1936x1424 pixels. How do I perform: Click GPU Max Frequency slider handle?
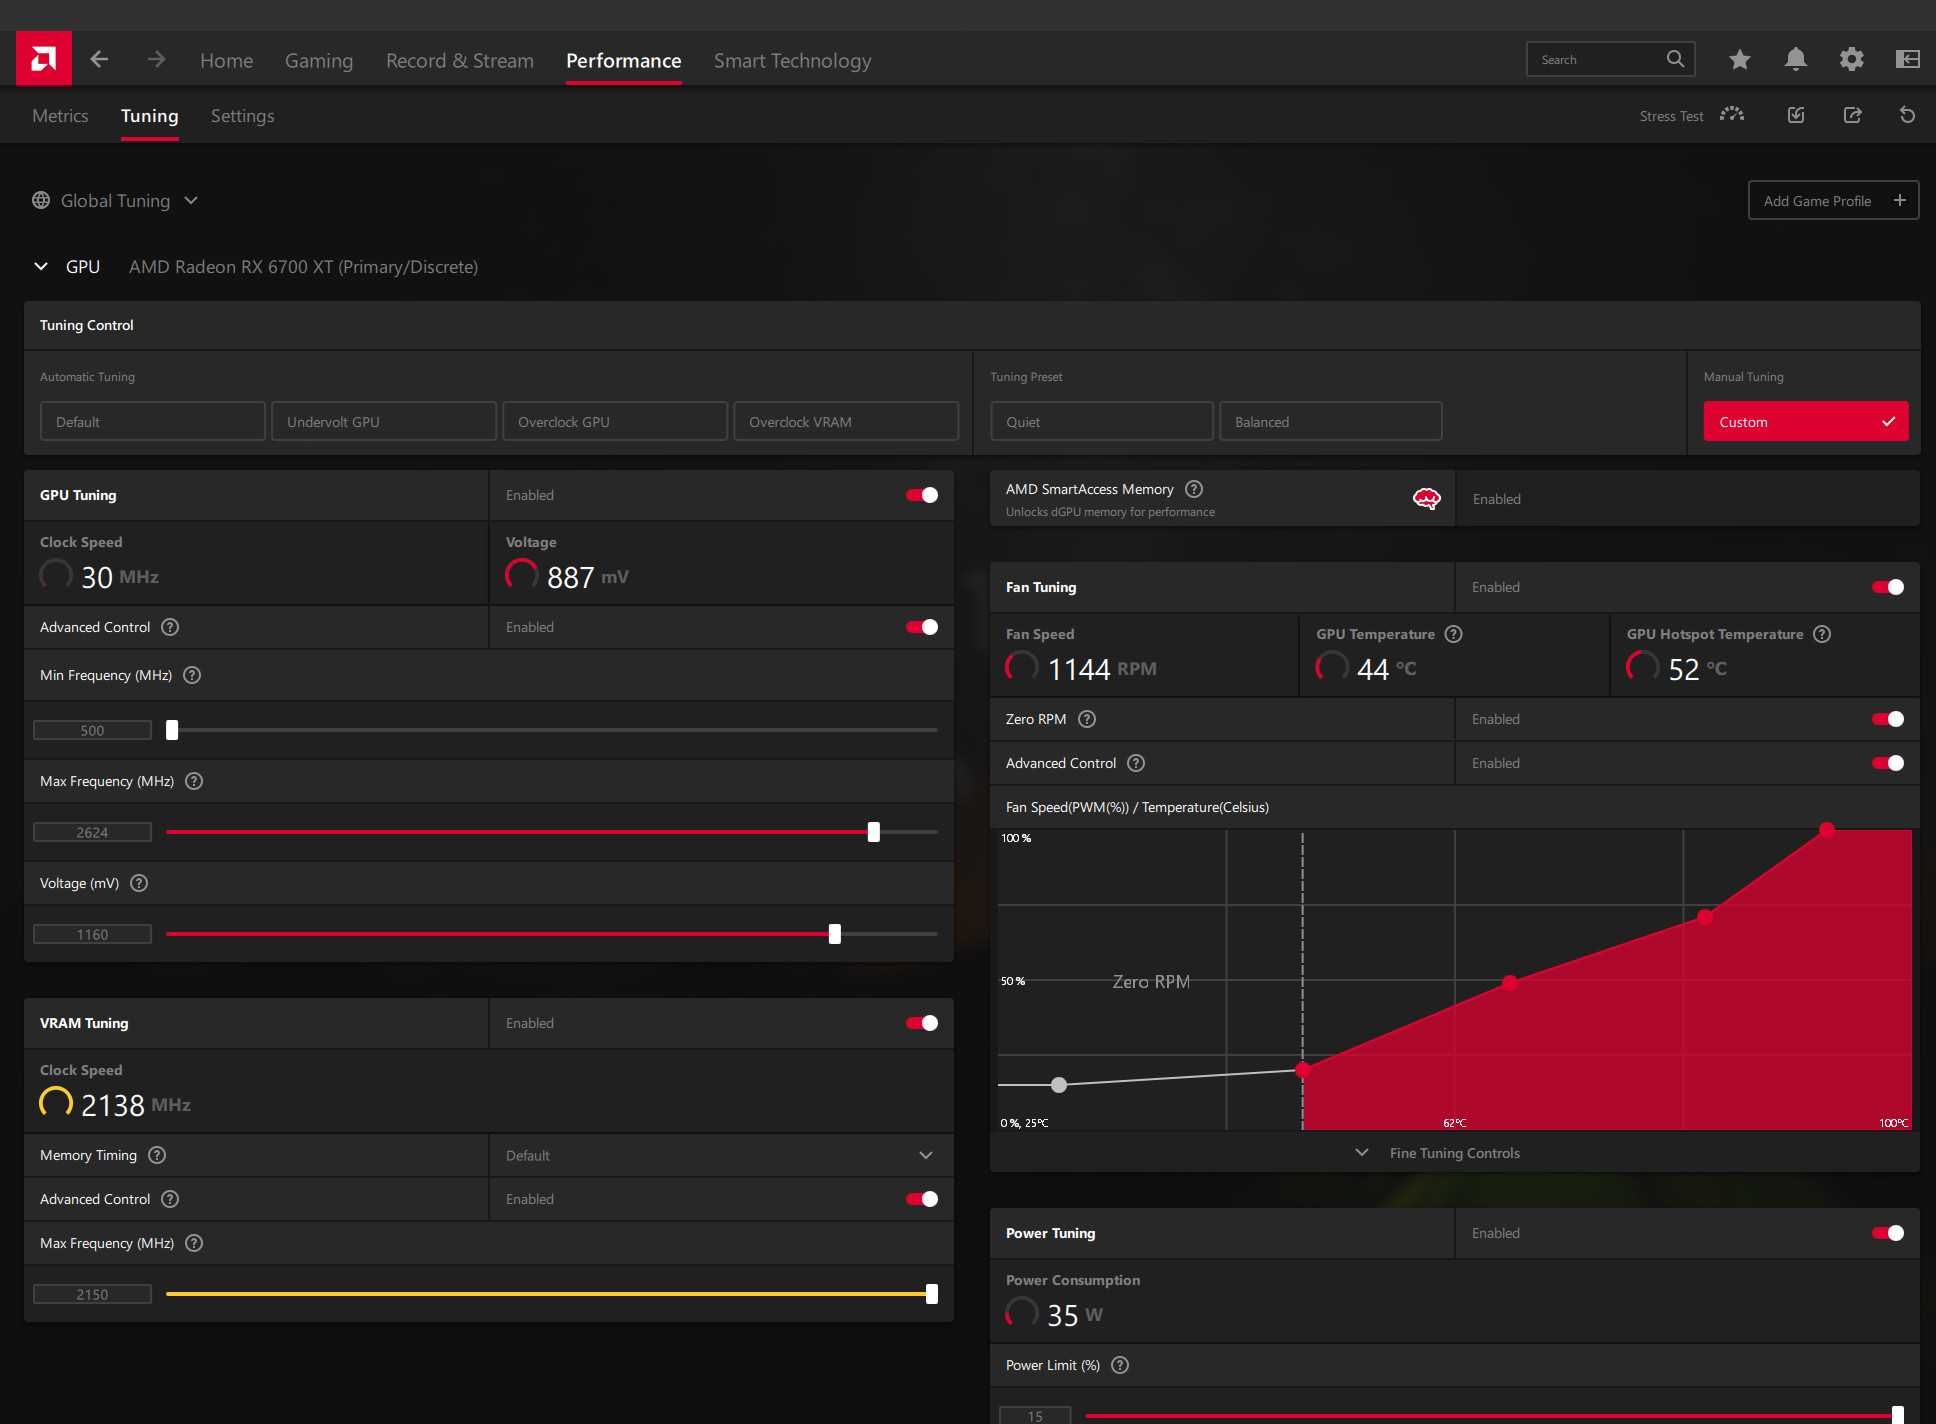(x=874, y=832)
